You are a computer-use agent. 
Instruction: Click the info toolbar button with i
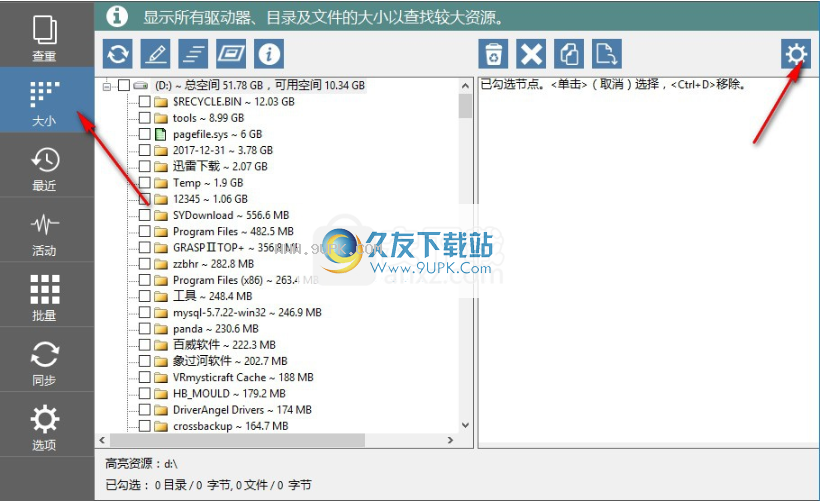point(269,54)
